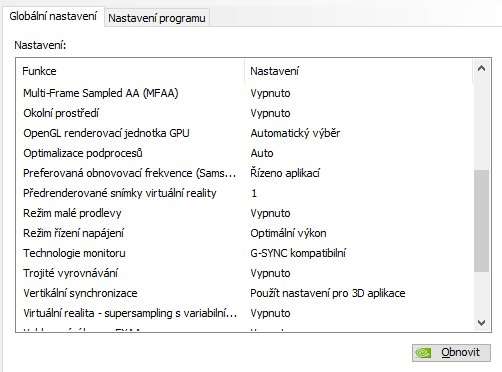Select Režim řízení napájení row

point(244,233)
